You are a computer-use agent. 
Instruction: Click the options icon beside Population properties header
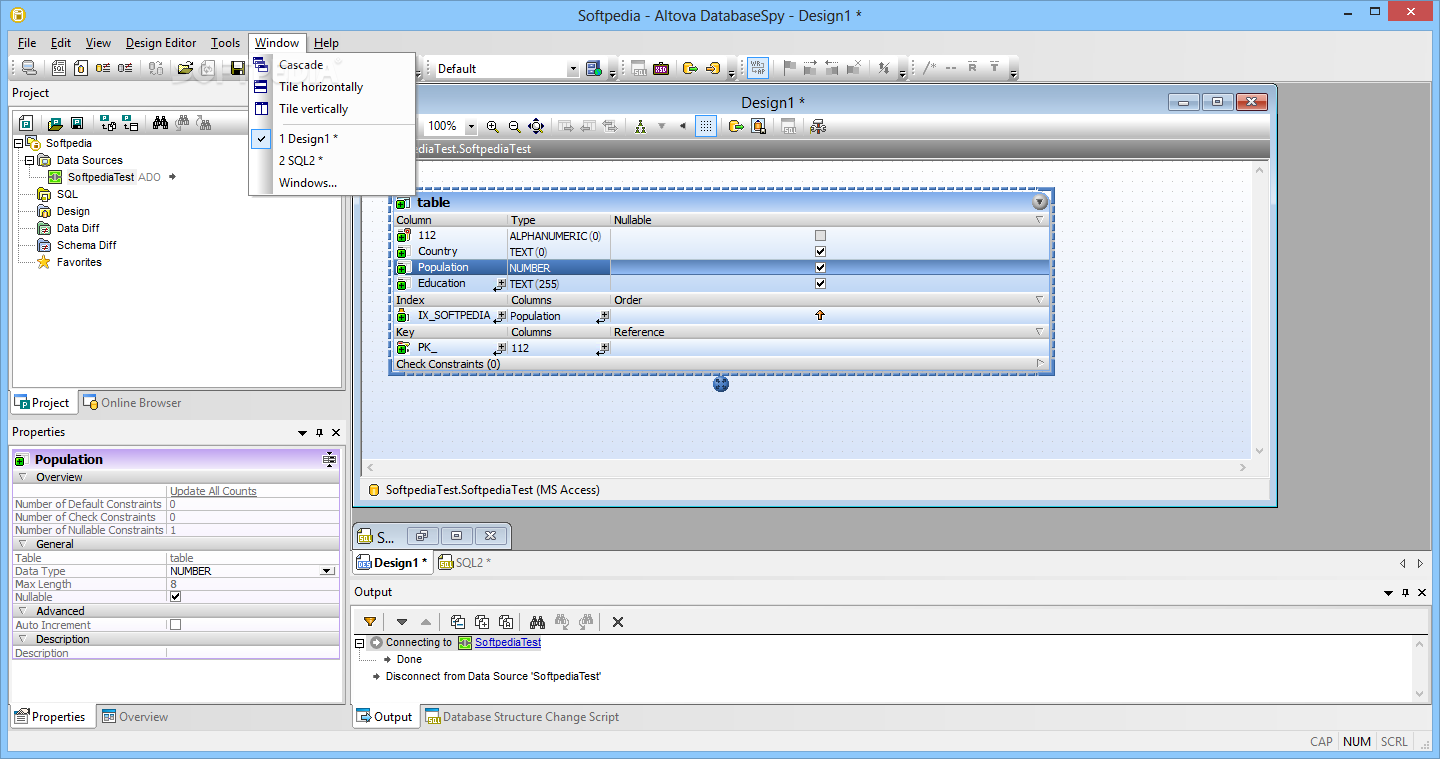329,459
